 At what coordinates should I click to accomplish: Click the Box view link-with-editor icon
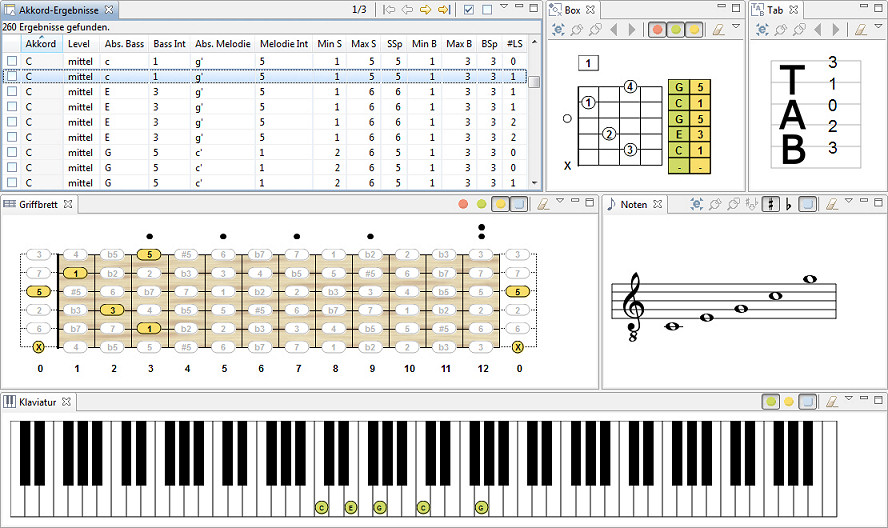pyautogui.click(x=558, y=29)
